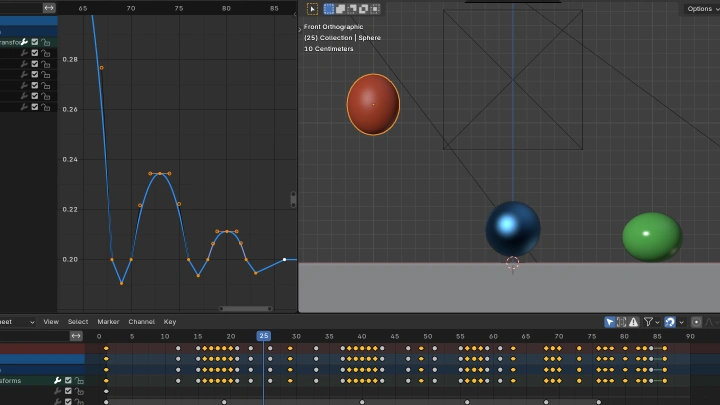This screenshot has height=405, width=720.
Task: Expand the snapping options dropdown arrow
Action: click(x=682, y=322)
